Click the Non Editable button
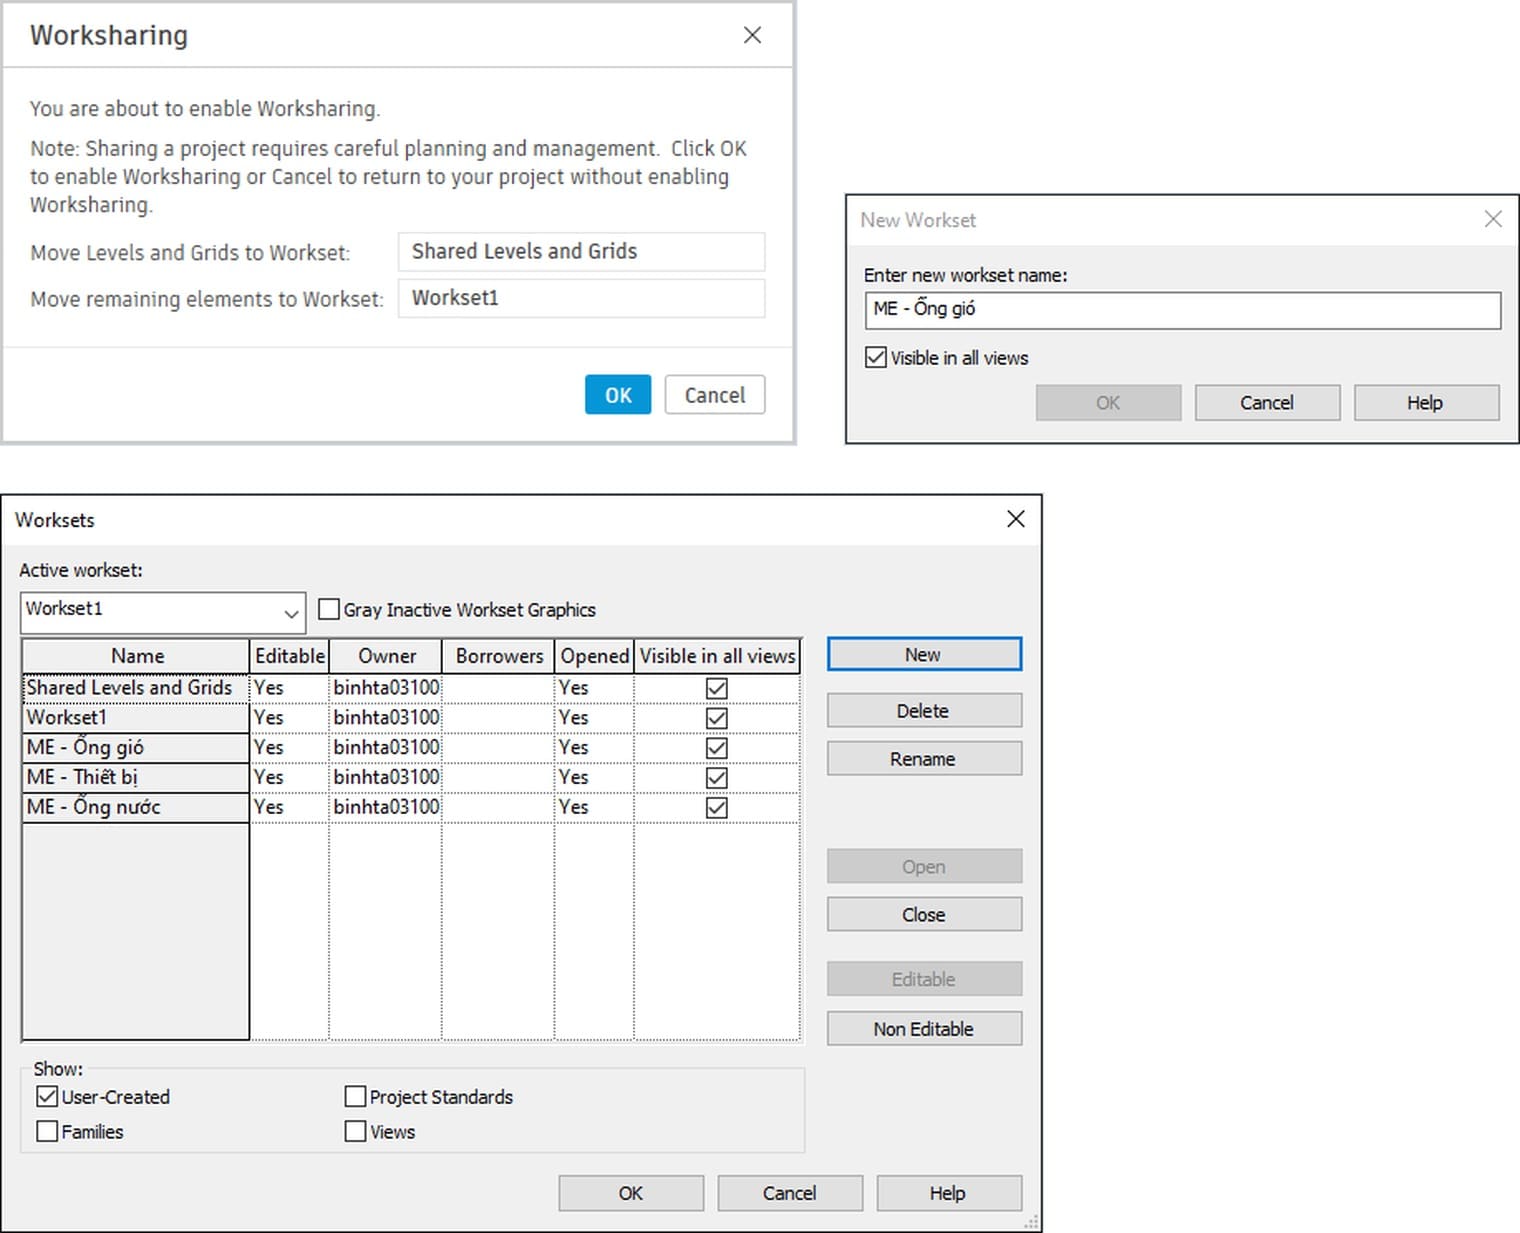Image resolution: width=1520 pixels, height=1233 pixels. tap(924, 1029)
